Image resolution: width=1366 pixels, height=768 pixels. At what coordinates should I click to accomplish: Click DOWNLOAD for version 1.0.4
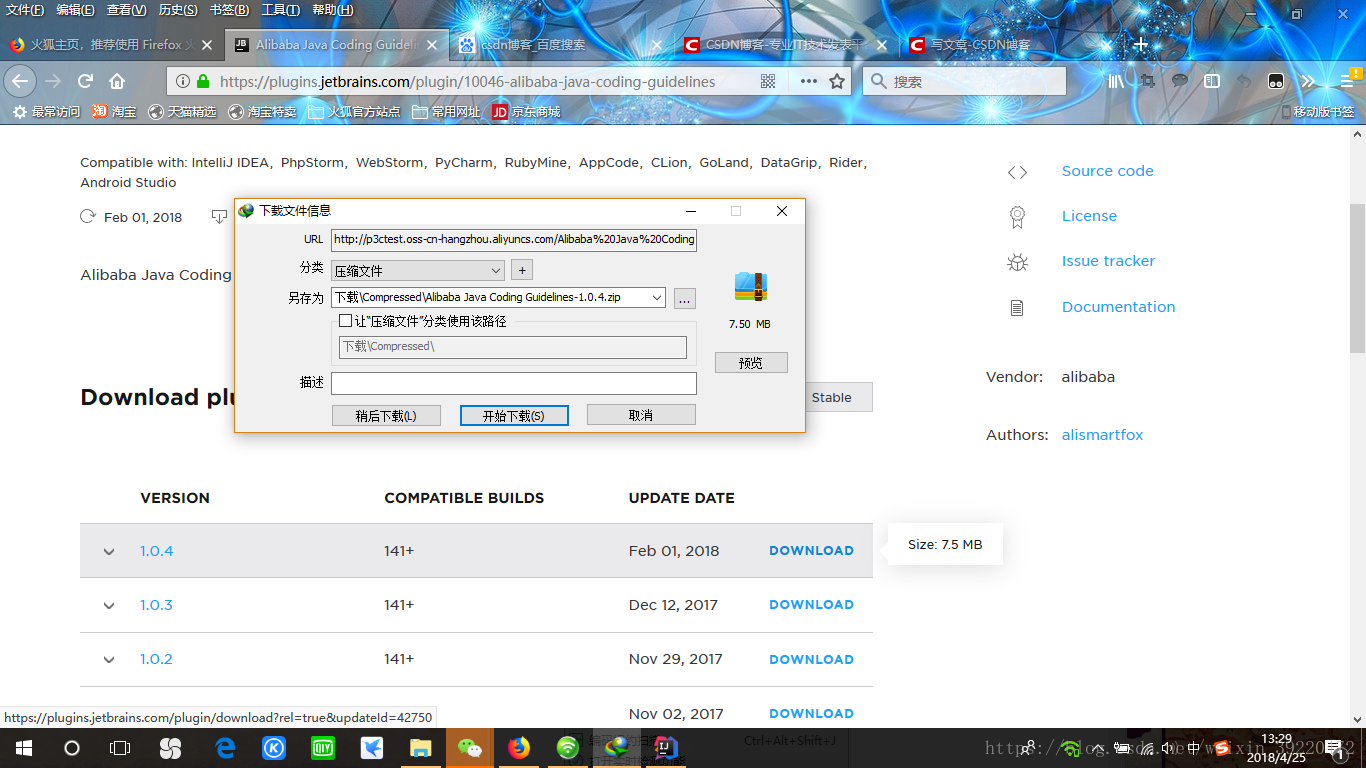coord(811,551)
